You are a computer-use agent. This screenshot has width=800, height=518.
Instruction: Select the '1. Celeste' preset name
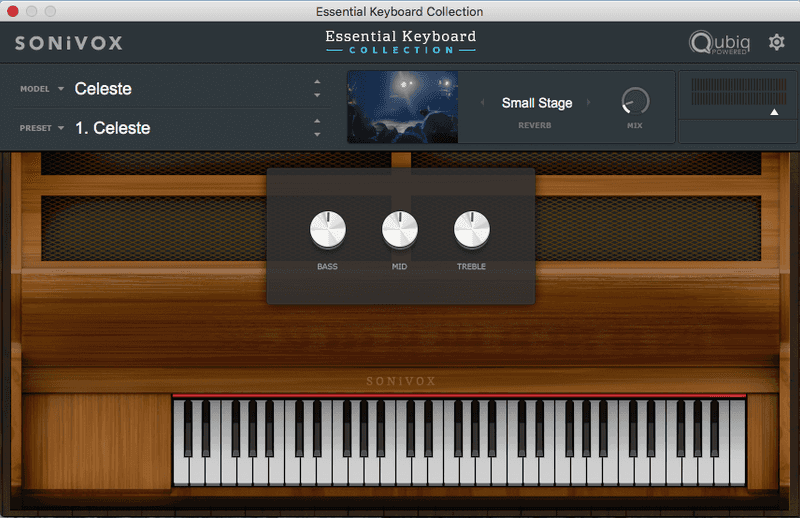coord(113,128)
